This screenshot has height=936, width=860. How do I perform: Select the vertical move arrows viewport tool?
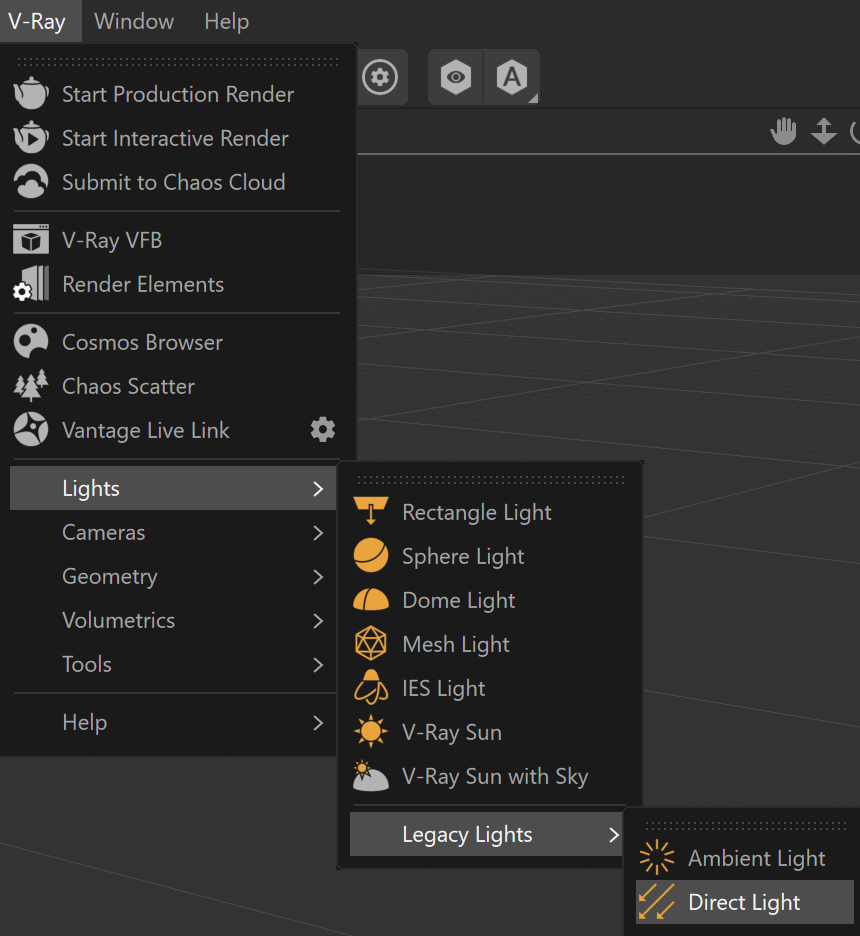824,131
